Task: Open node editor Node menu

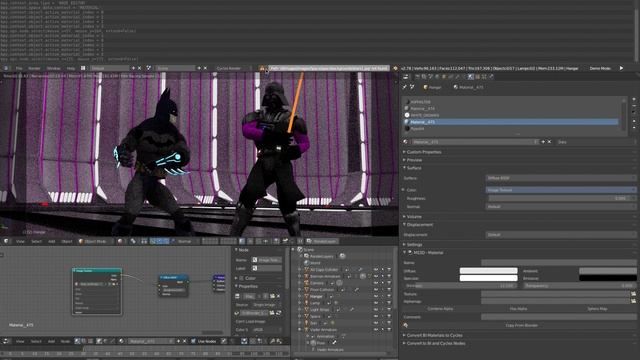Action: pos(65,341)
